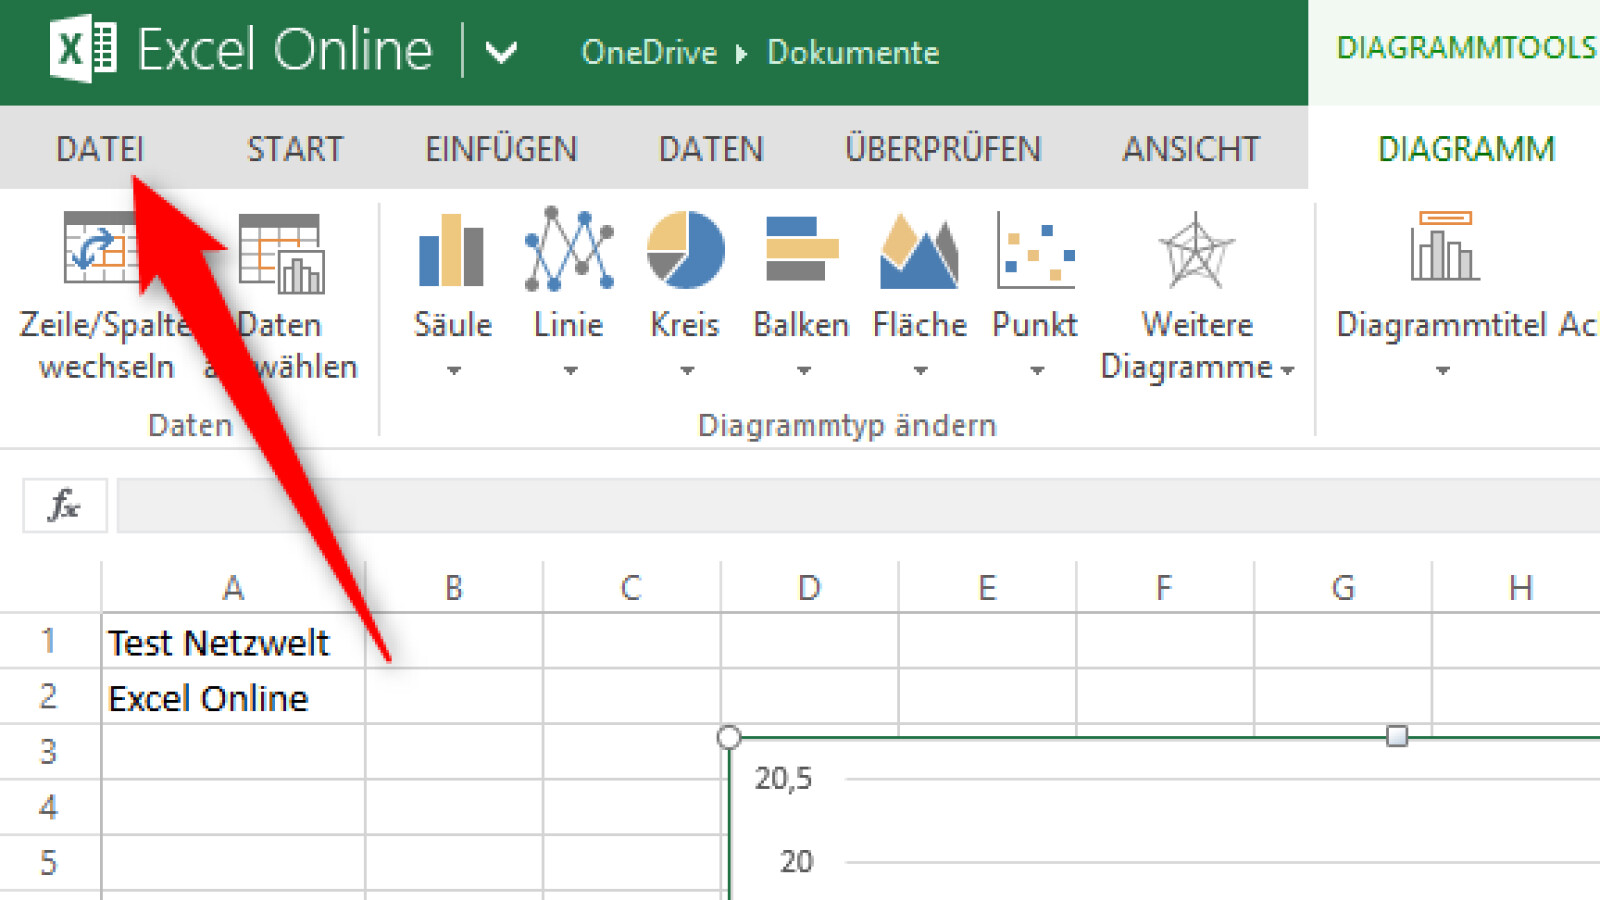Click the chart axis value 20
1600x900 pixels.
[x=796, y=861]
